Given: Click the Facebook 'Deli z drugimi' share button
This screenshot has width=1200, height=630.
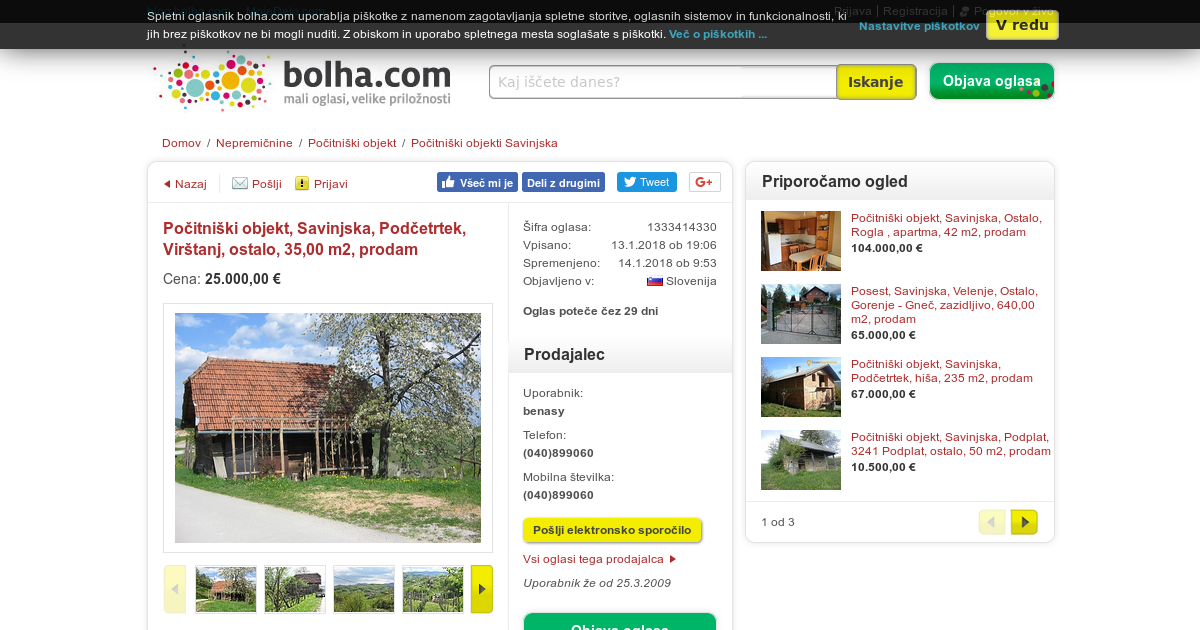Looking at the screenshot, I should click(x=563, y=182).
